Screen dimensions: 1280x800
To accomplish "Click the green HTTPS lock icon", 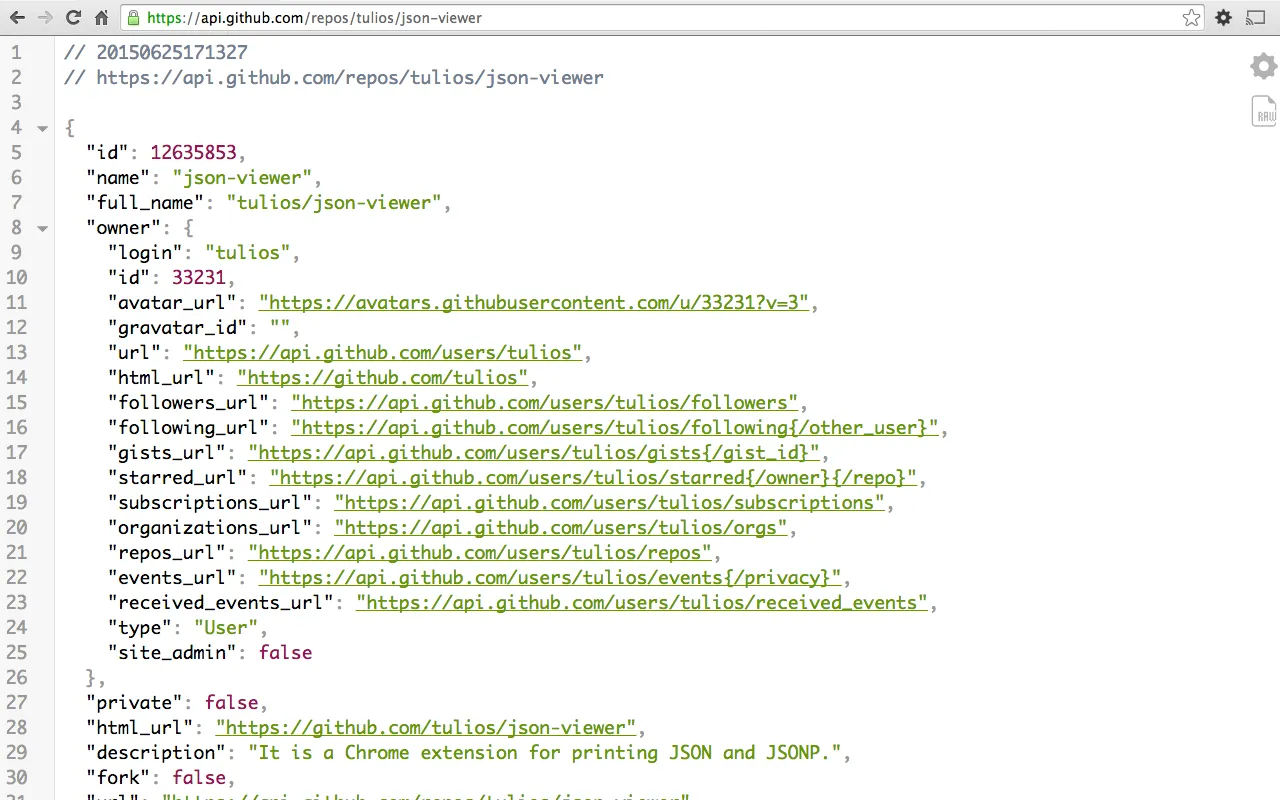I will [x=133, y=17].
